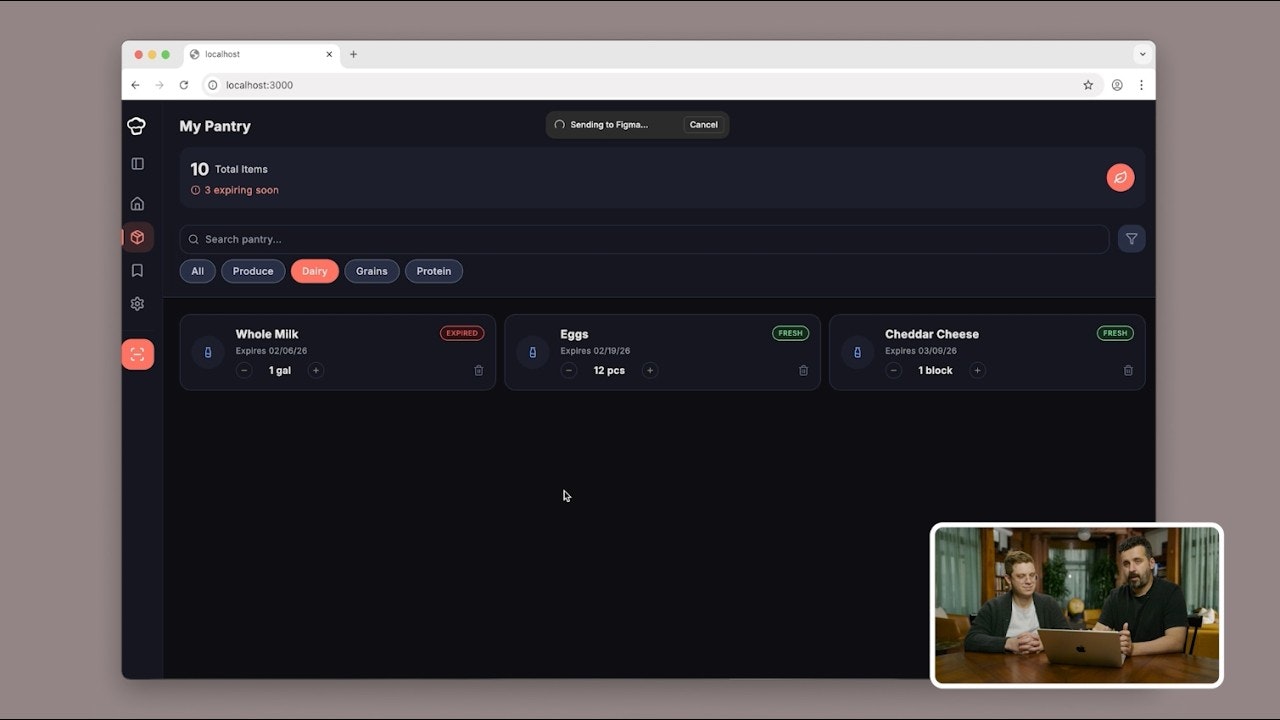Bookmark this page with star icon
The height and width of the screenshot is (720, 1280).
pyautogui.click(x=1088, y=85)
